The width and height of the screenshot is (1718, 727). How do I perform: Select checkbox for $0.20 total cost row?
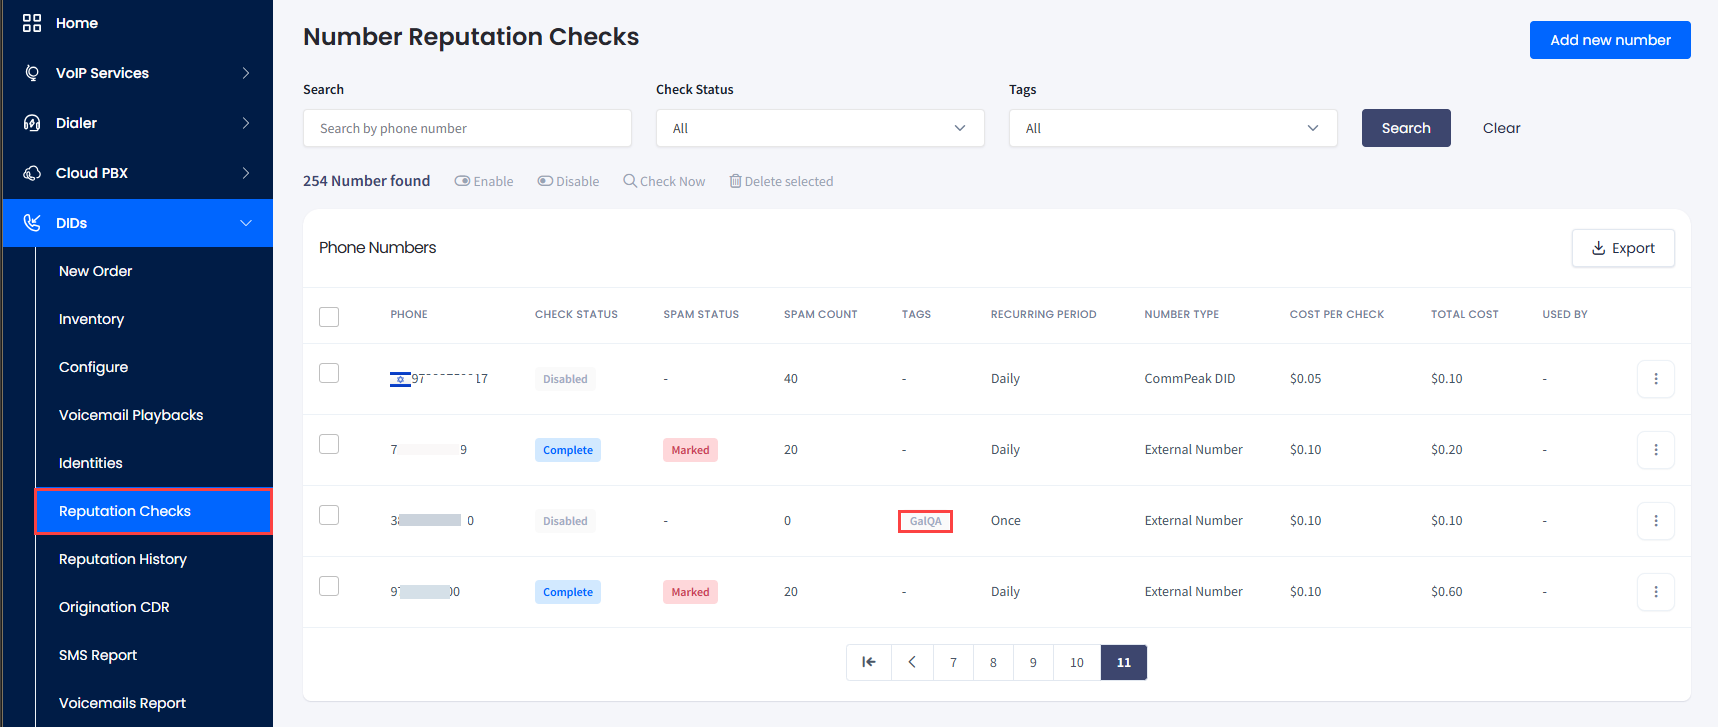[329, 444]
